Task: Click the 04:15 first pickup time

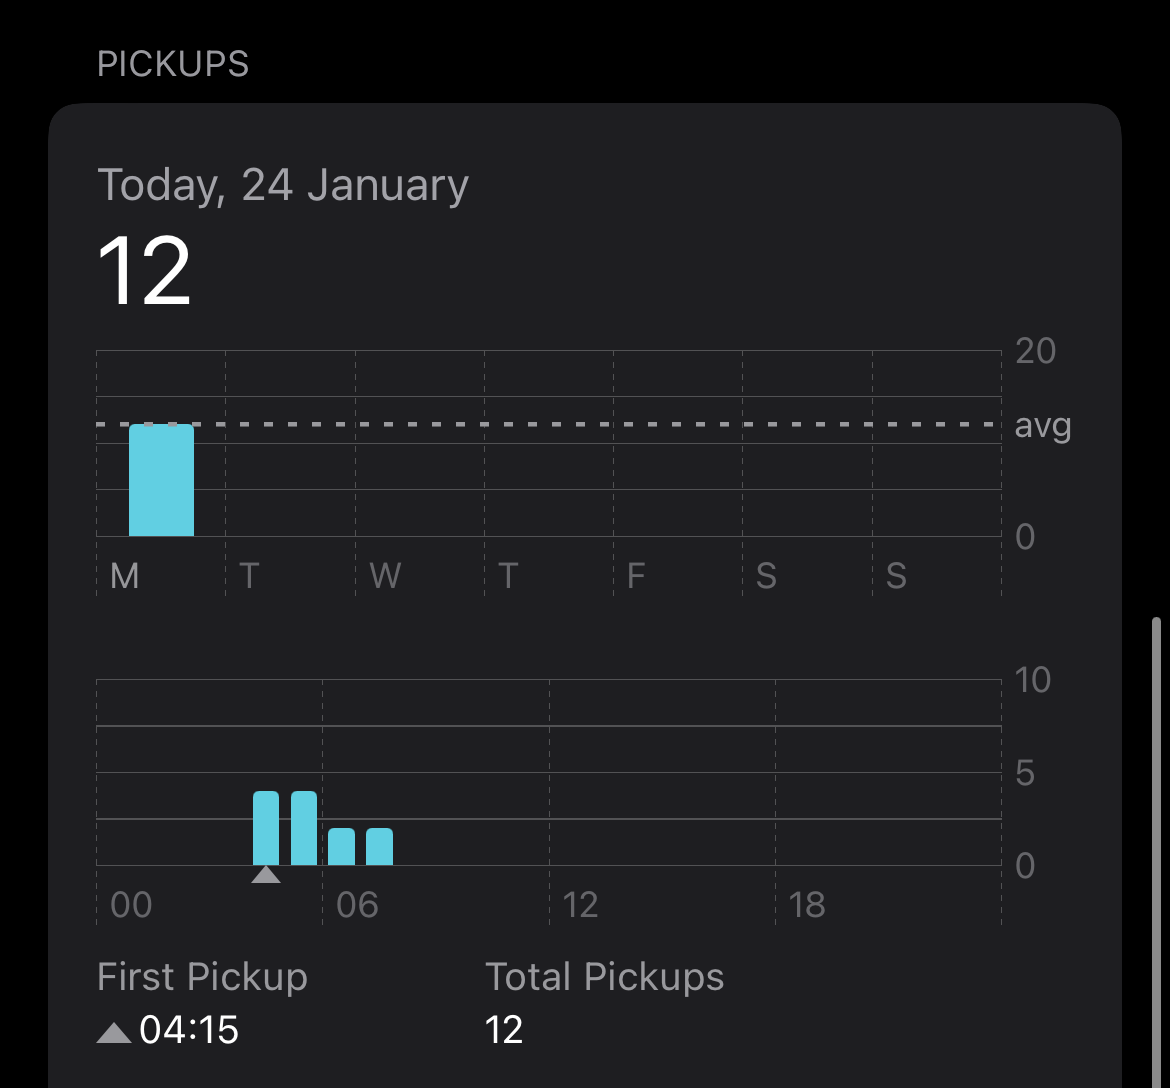Action: click(x=189, y=1030)
